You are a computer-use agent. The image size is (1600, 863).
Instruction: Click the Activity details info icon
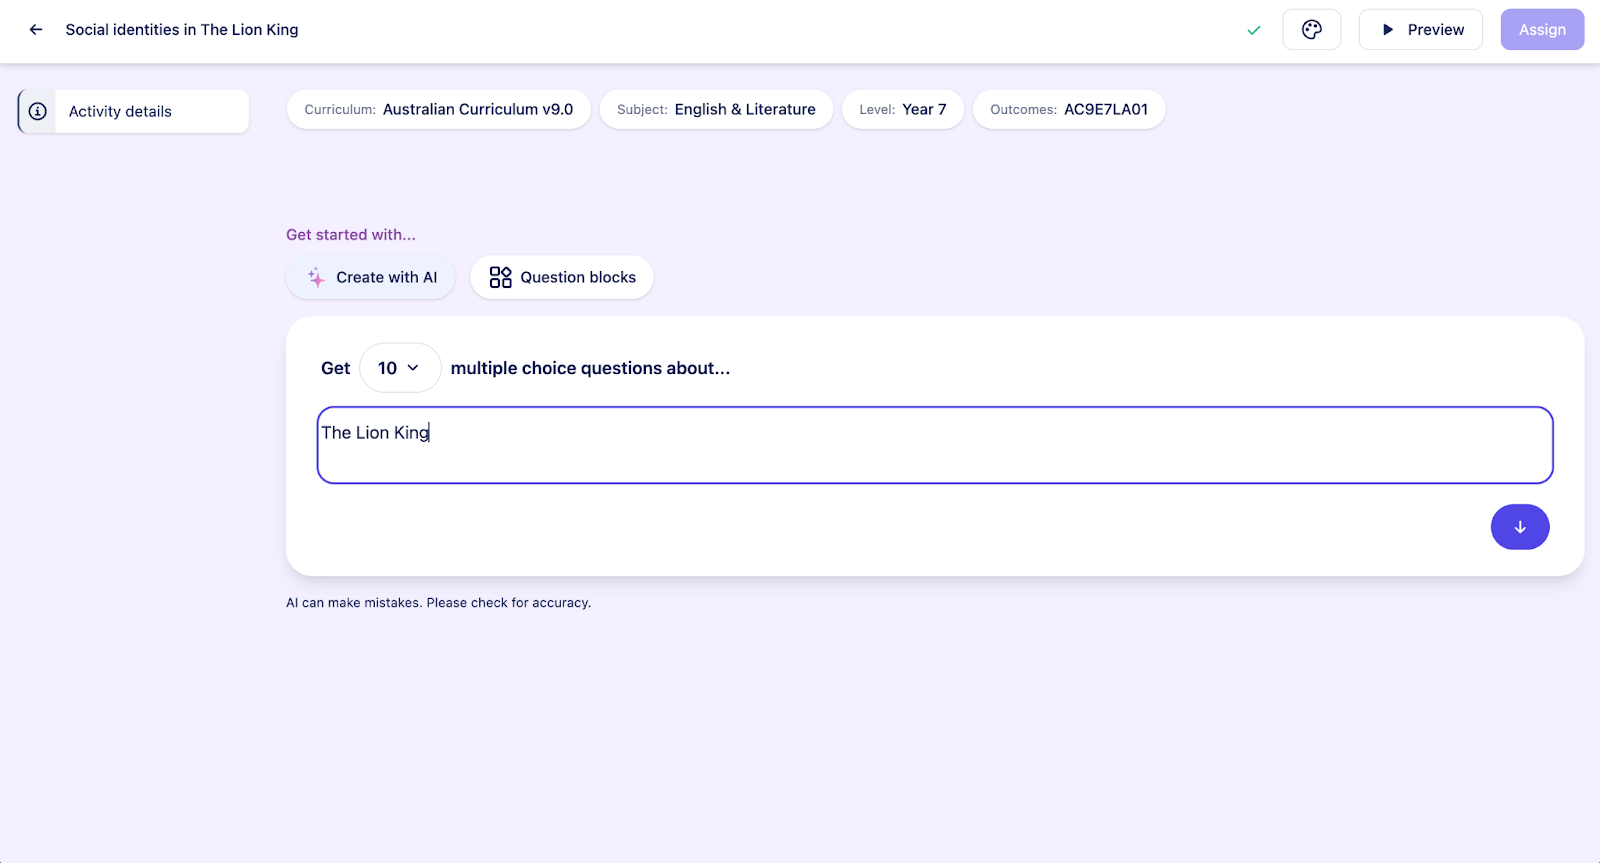[x=38, y=111]
